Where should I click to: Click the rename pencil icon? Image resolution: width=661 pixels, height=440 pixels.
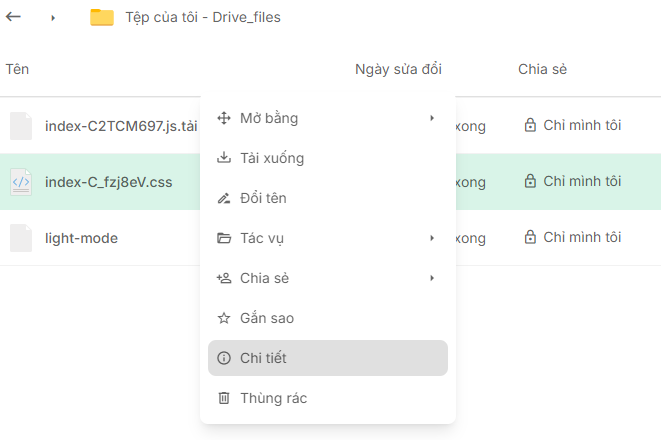(x=224, y=198)
